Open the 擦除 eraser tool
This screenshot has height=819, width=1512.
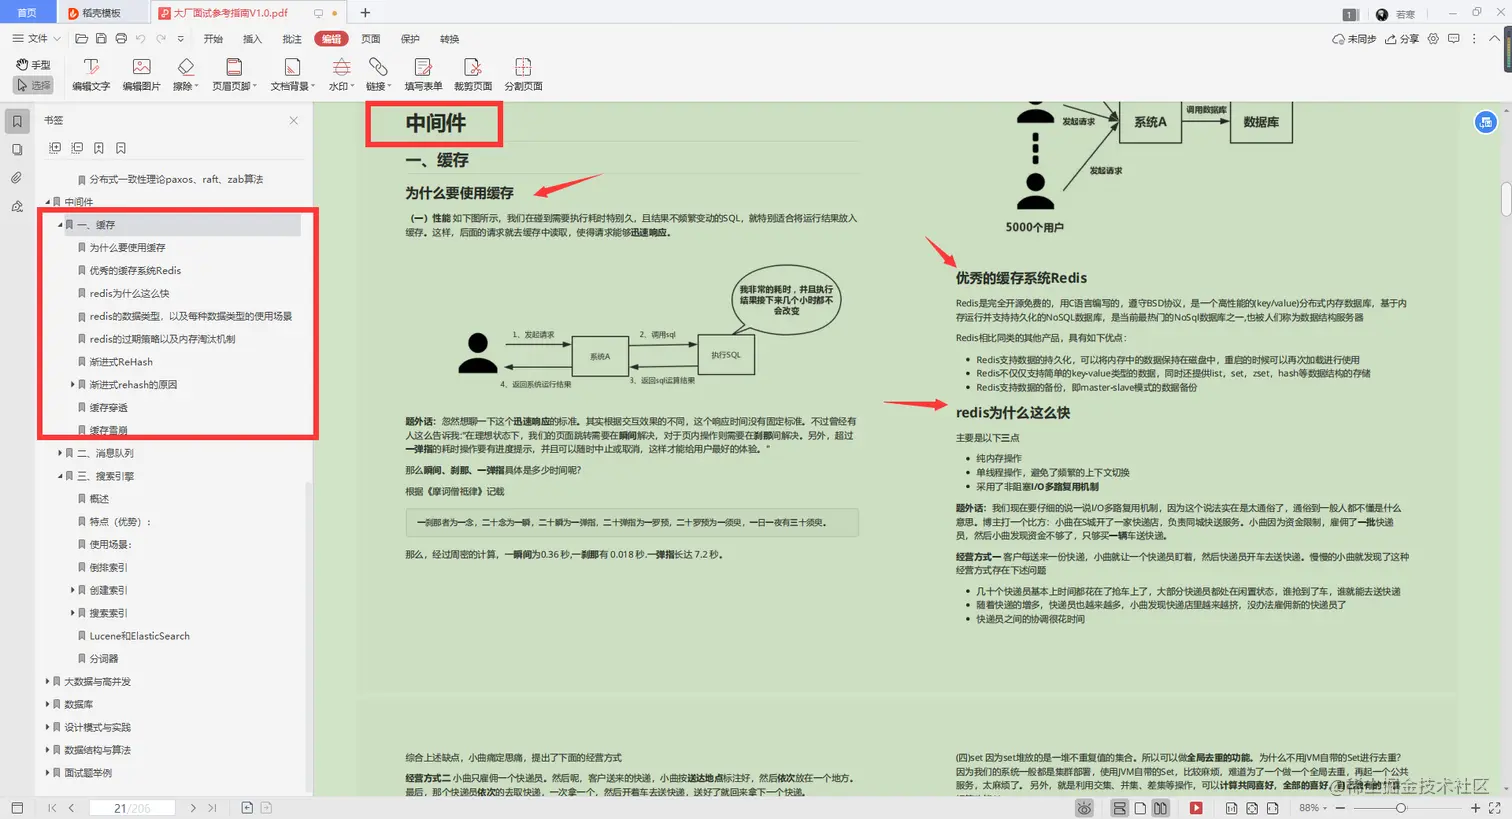[185, 75]
